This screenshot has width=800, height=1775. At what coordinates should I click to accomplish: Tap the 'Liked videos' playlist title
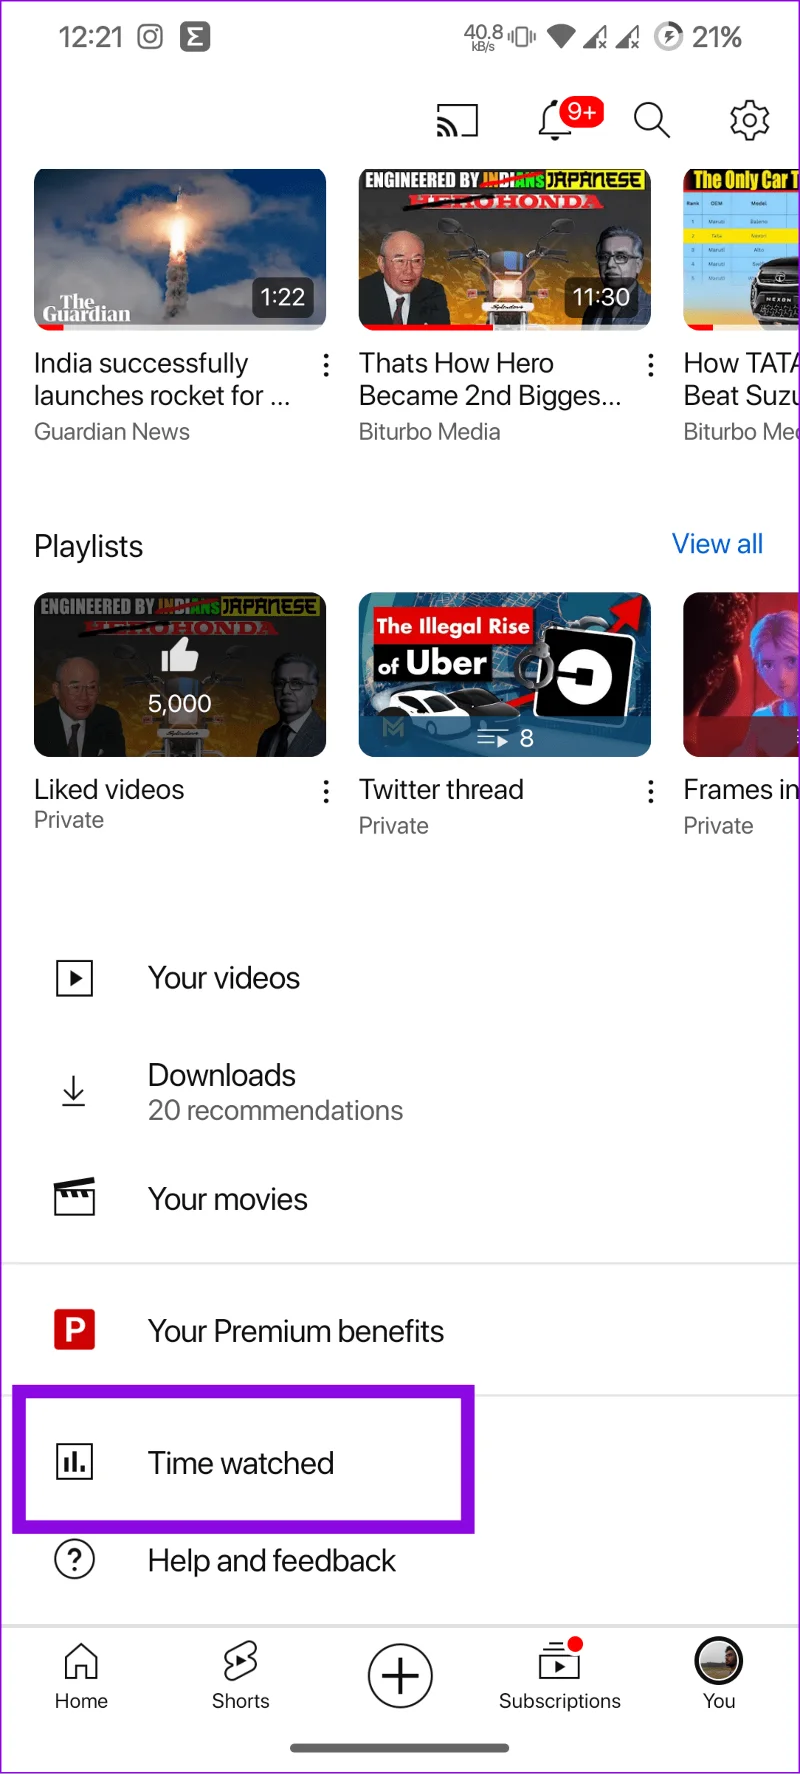109,789
